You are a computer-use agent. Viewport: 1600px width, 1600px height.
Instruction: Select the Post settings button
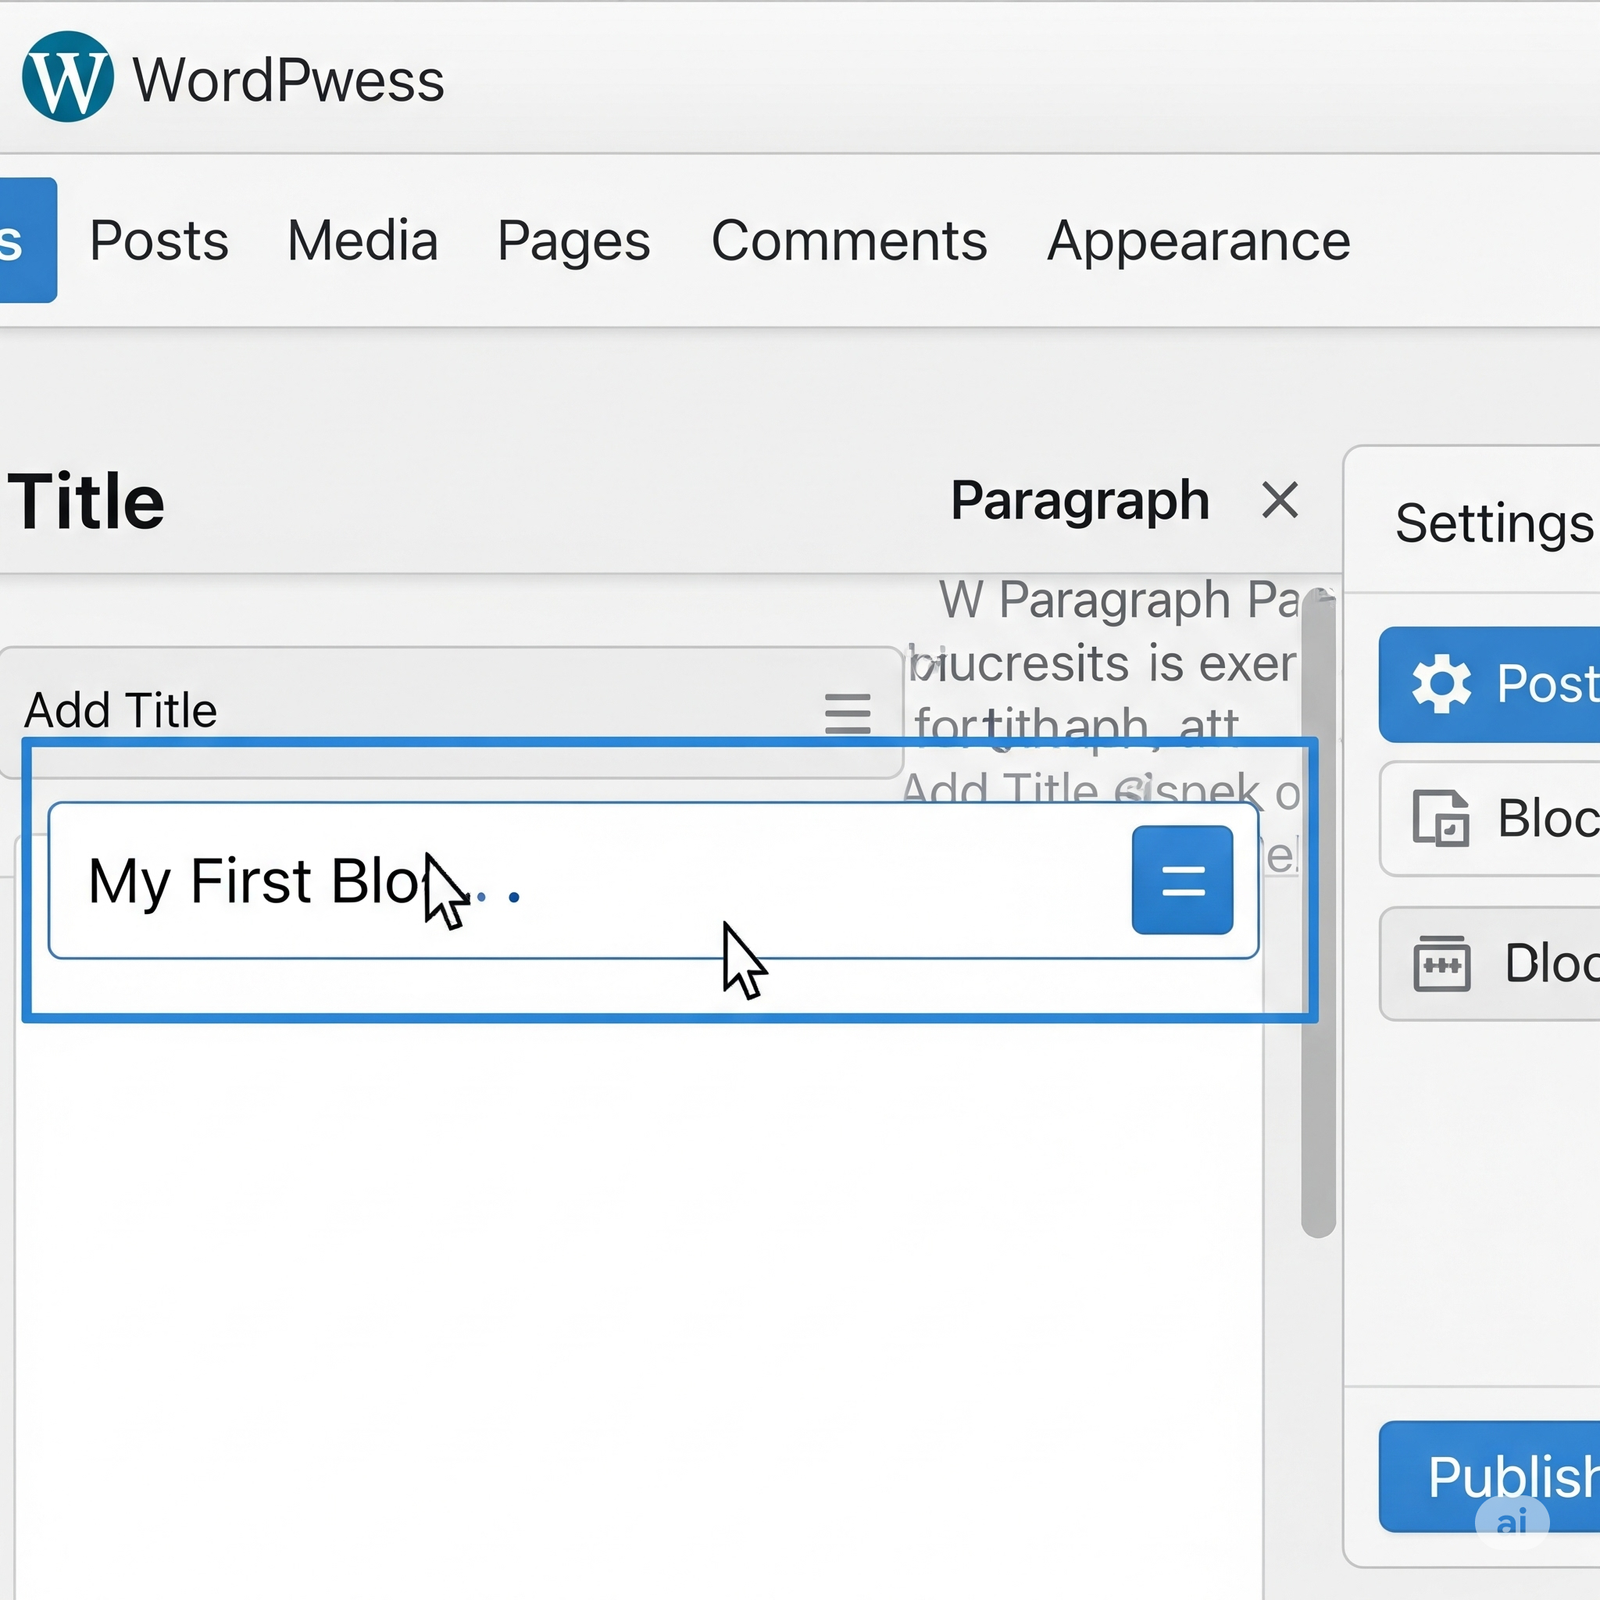(x=1489, y=685)
